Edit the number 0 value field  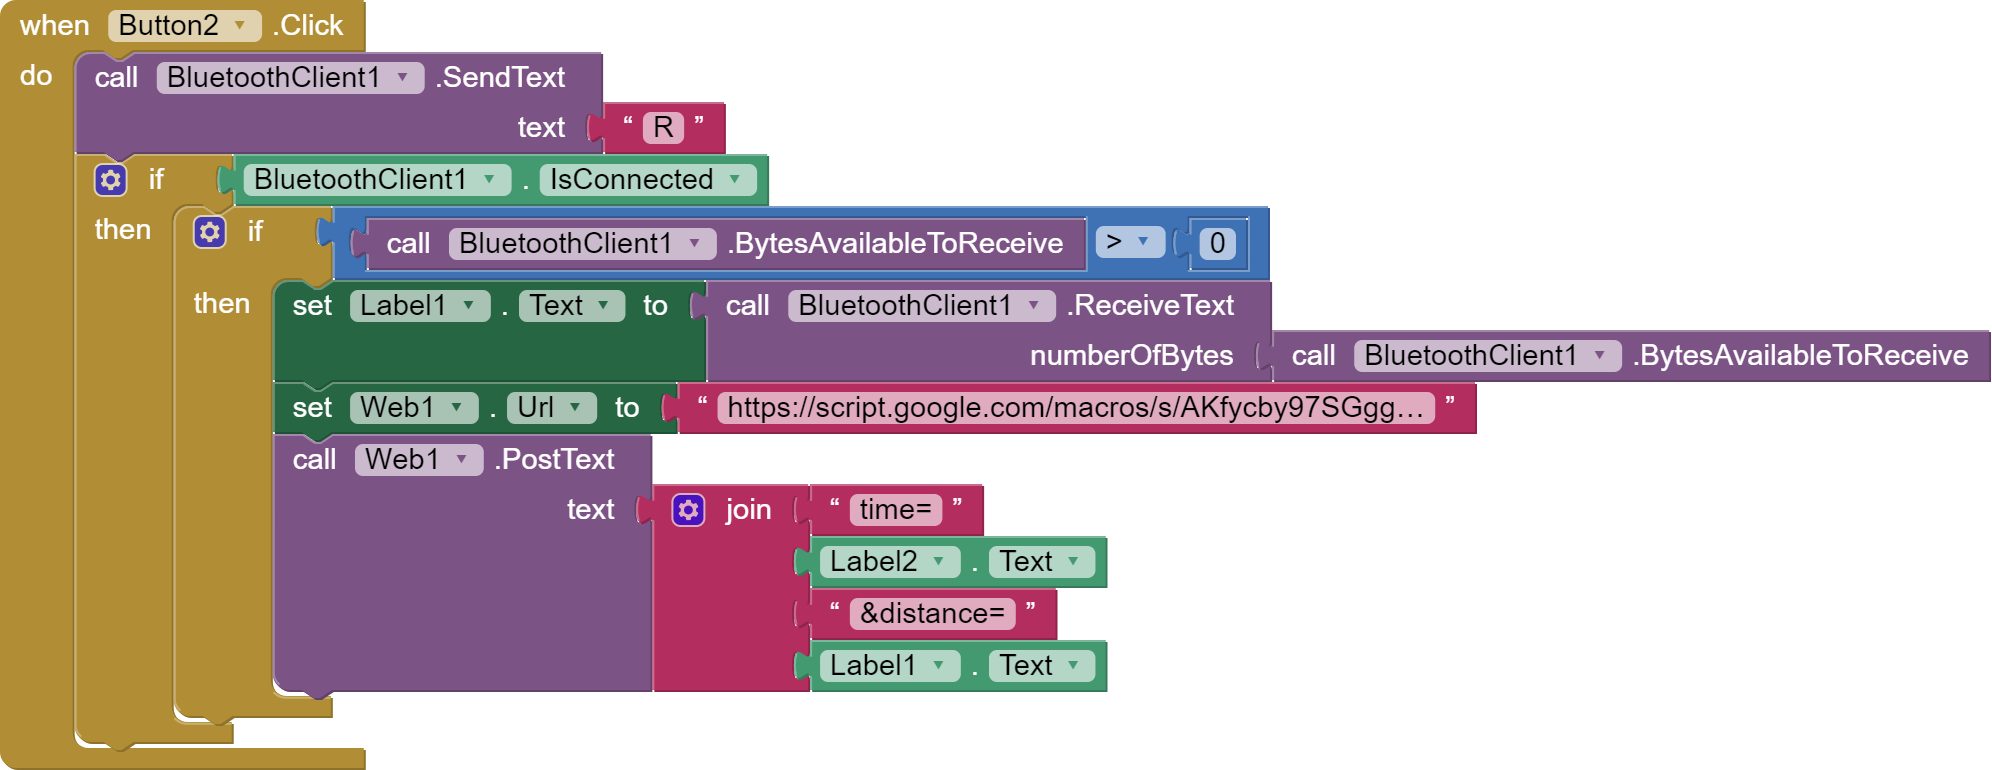pyautogui.click(x=1217, y=243)
